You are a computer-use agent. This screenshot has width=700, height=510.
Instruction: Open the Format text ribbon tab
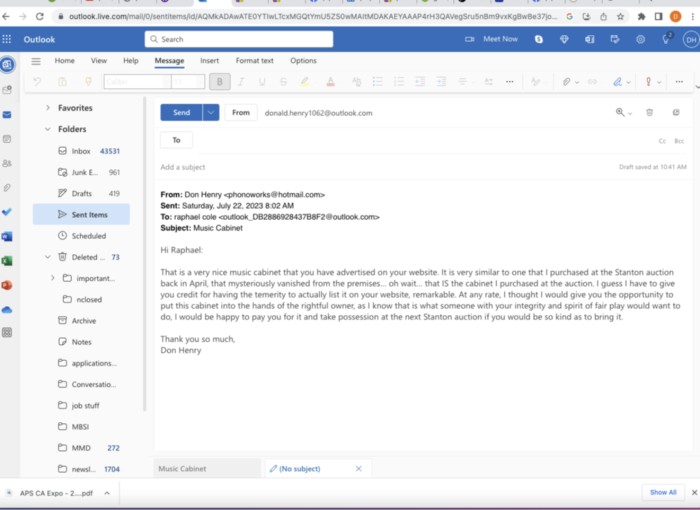[x=254, y=61]
